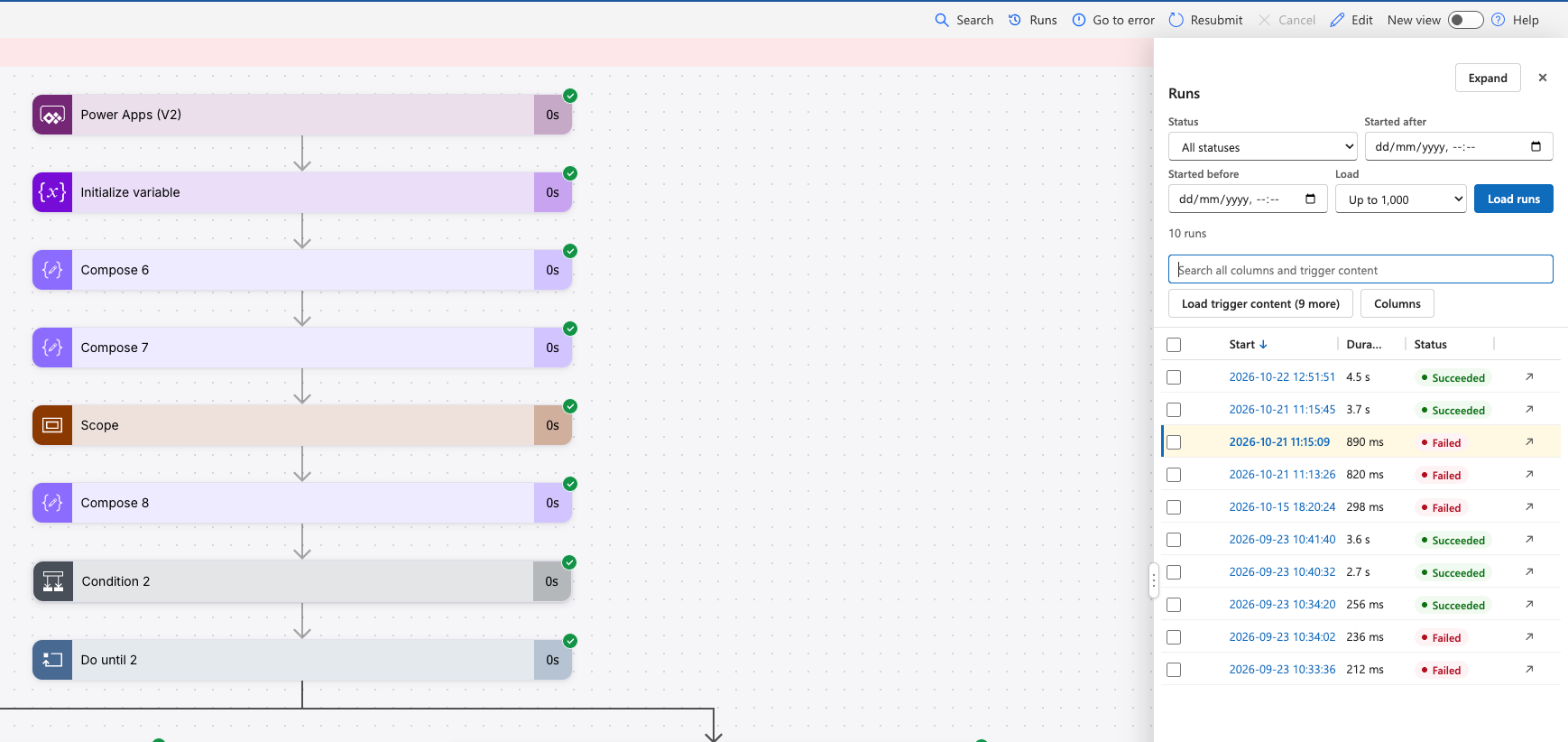Click the Search magnifier in top toolbar
Viewport: 1568px width, 742px height.
click(941, 20)
